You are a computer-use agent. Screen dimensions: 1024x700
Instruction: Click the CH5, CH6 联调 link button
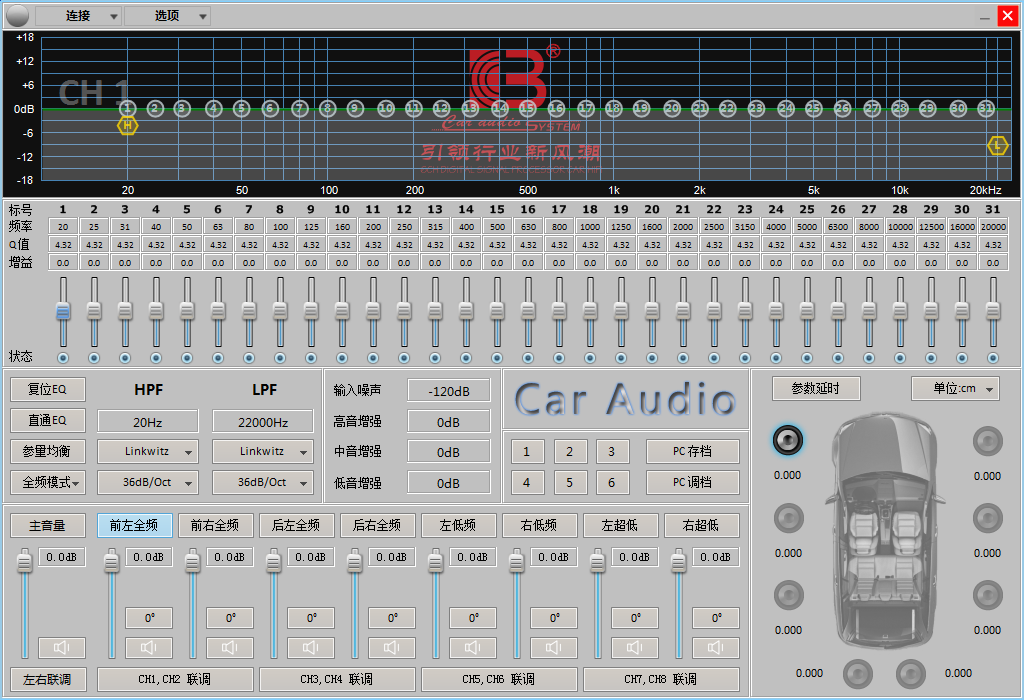499,679
